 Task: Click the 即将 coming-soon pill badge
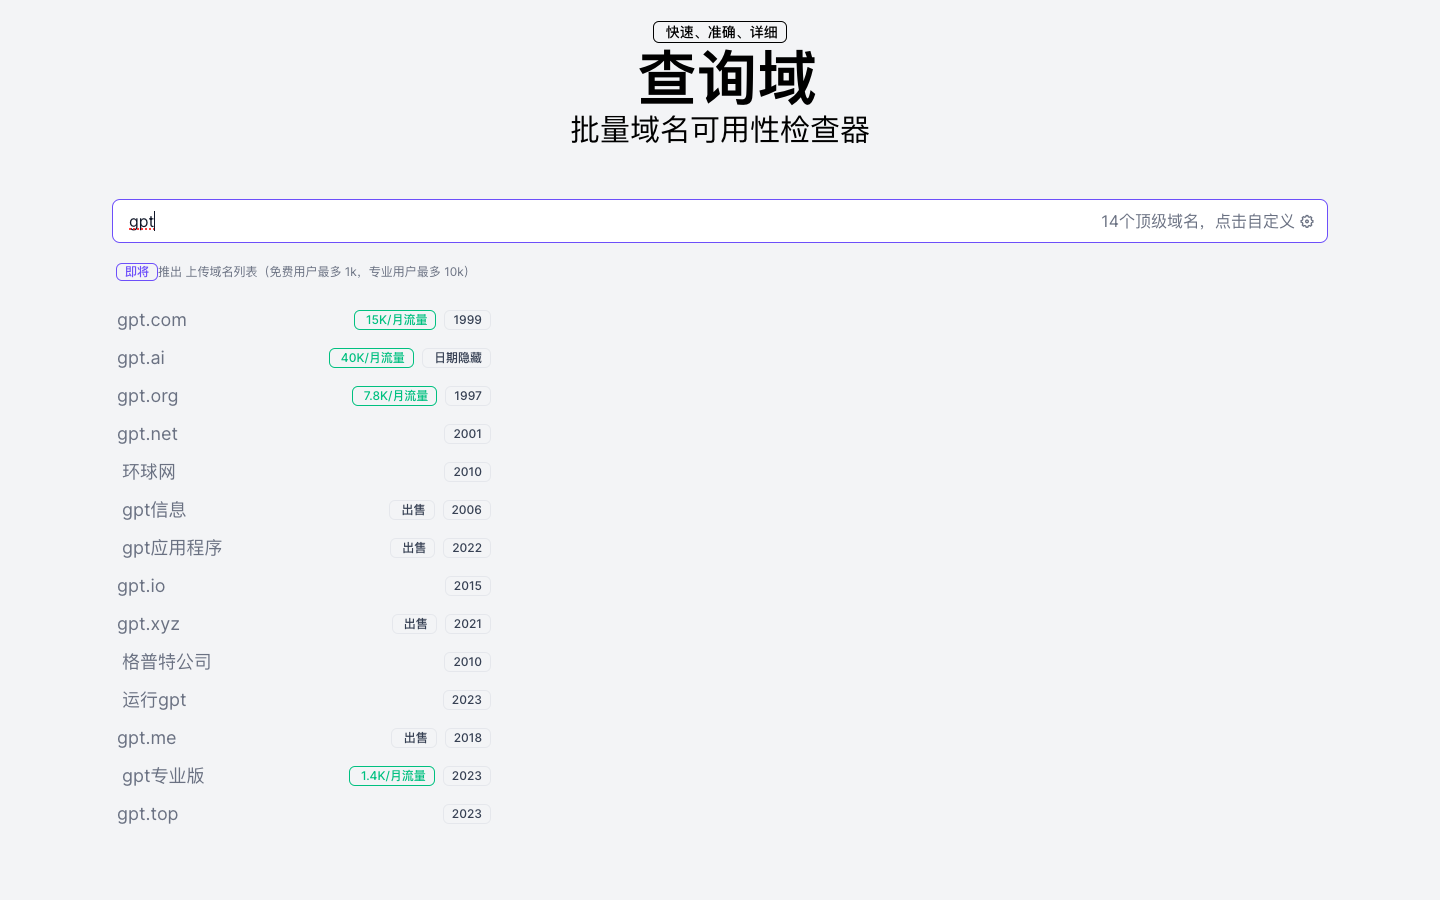click(x=136, y=271)
